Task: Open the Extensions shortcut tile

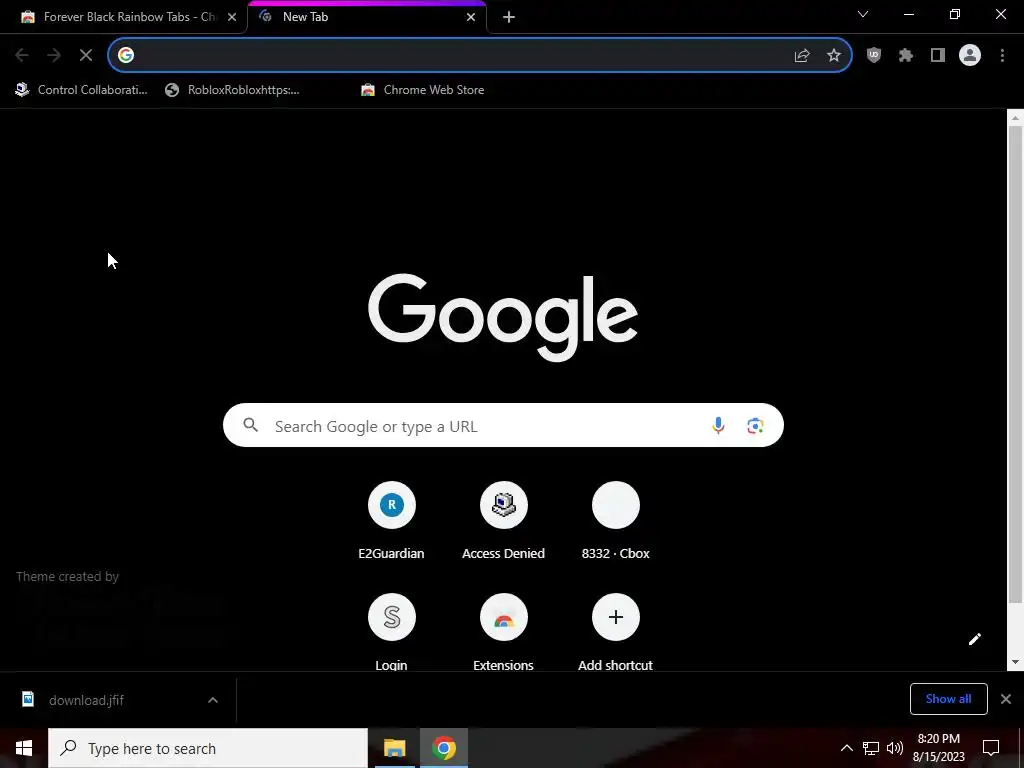Action: [x=504, y=632]
